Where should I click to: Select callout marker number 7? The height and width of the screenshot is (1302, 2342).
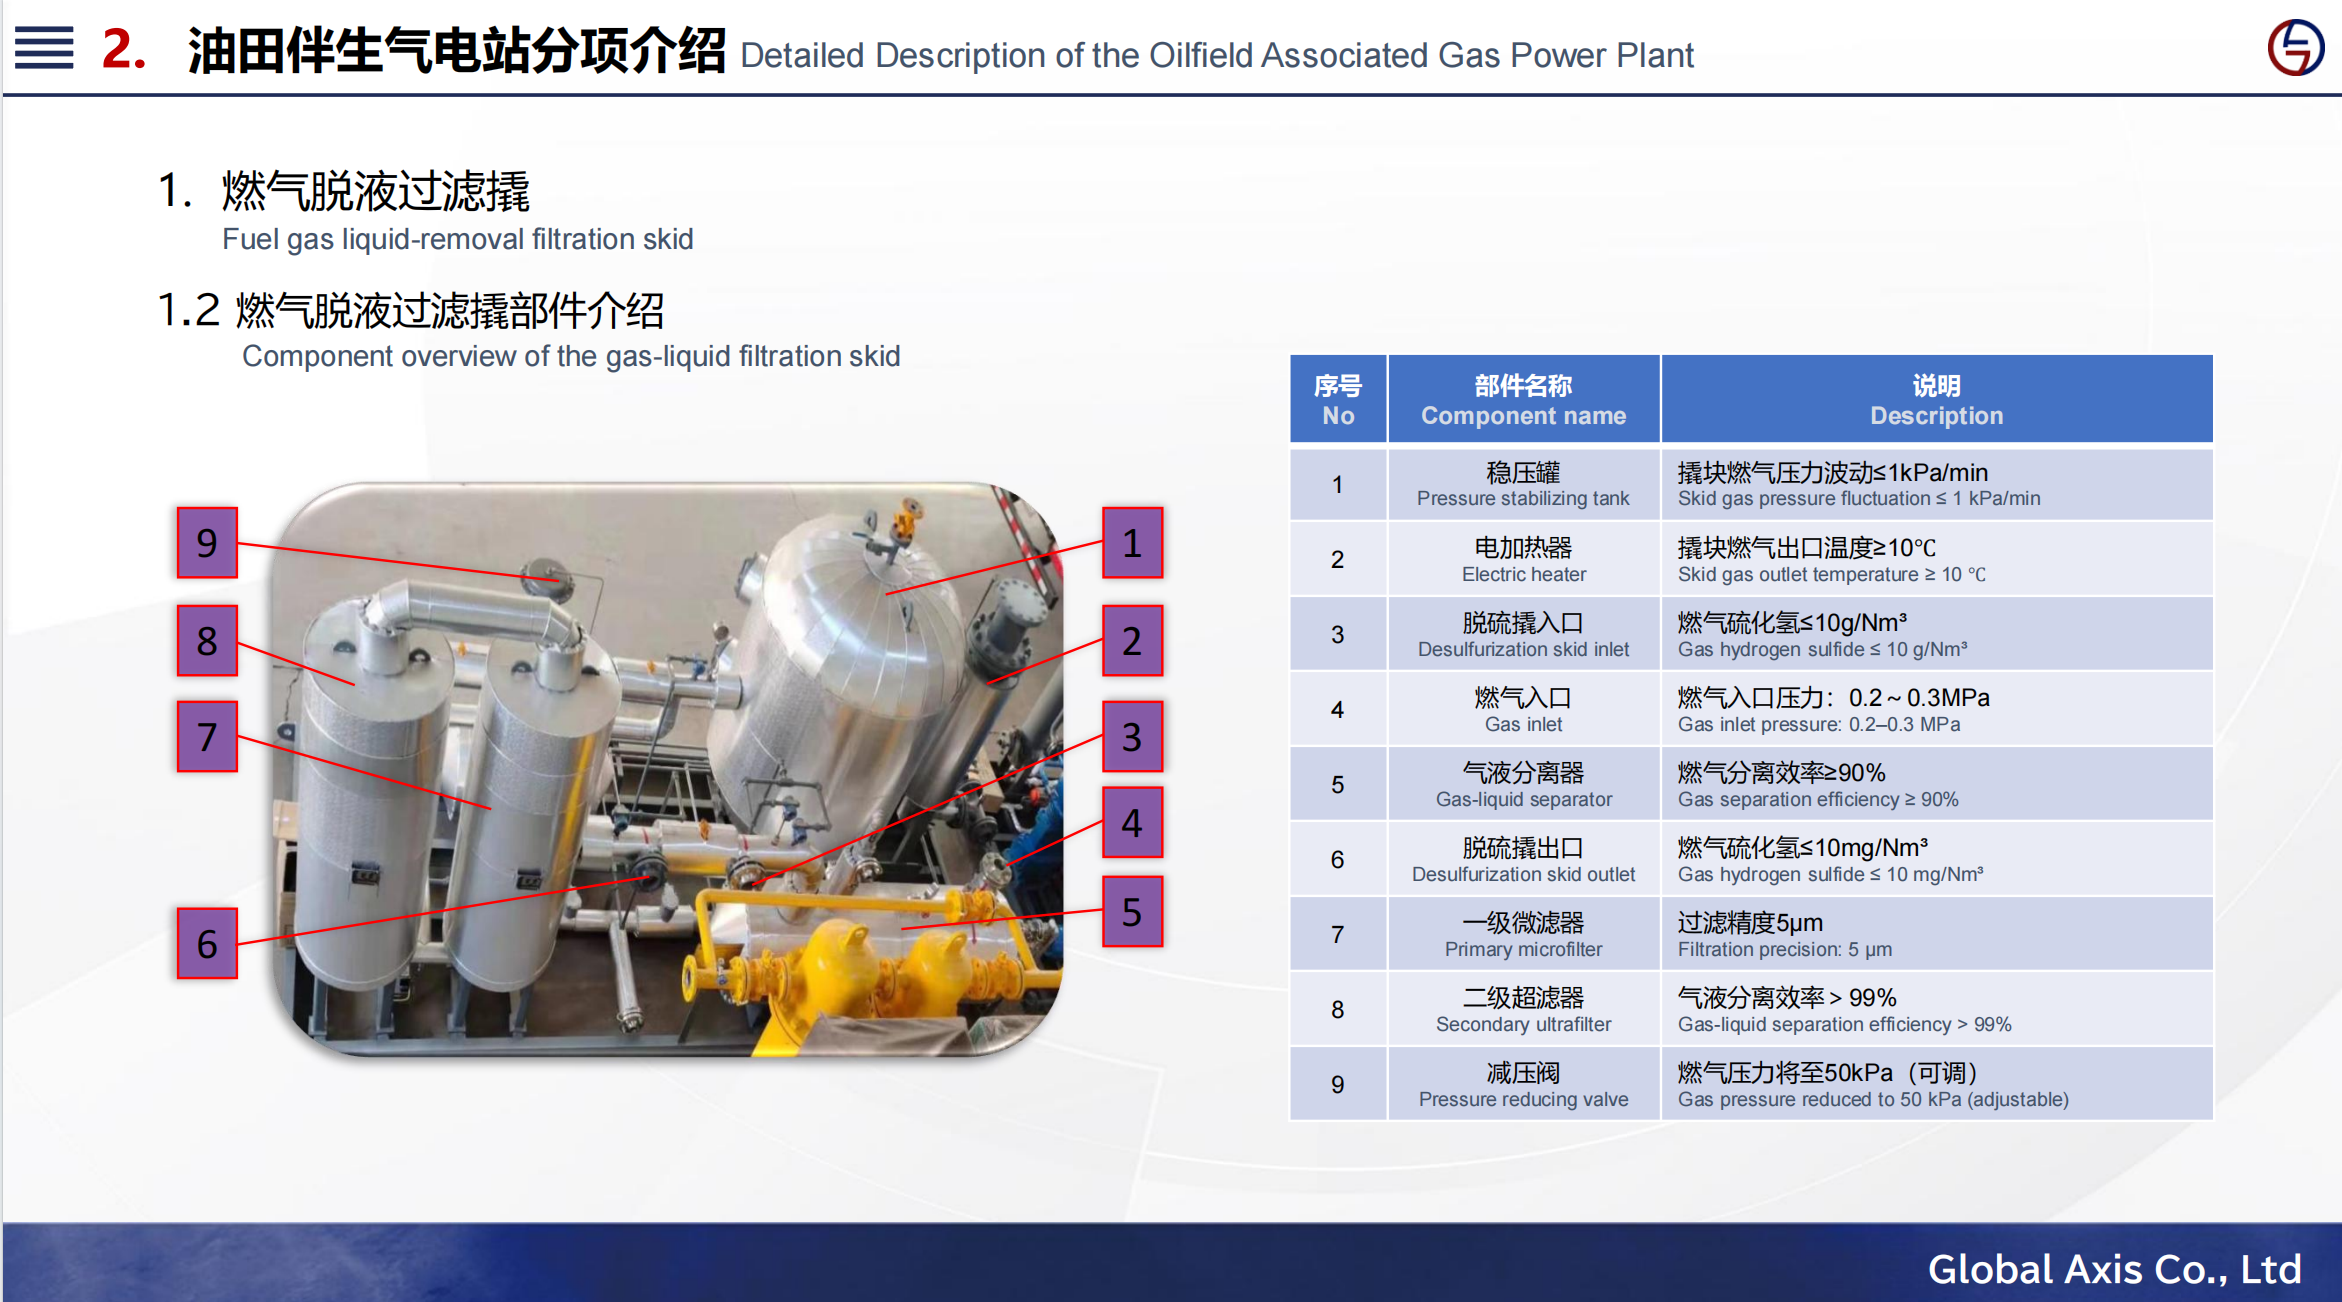207,737
